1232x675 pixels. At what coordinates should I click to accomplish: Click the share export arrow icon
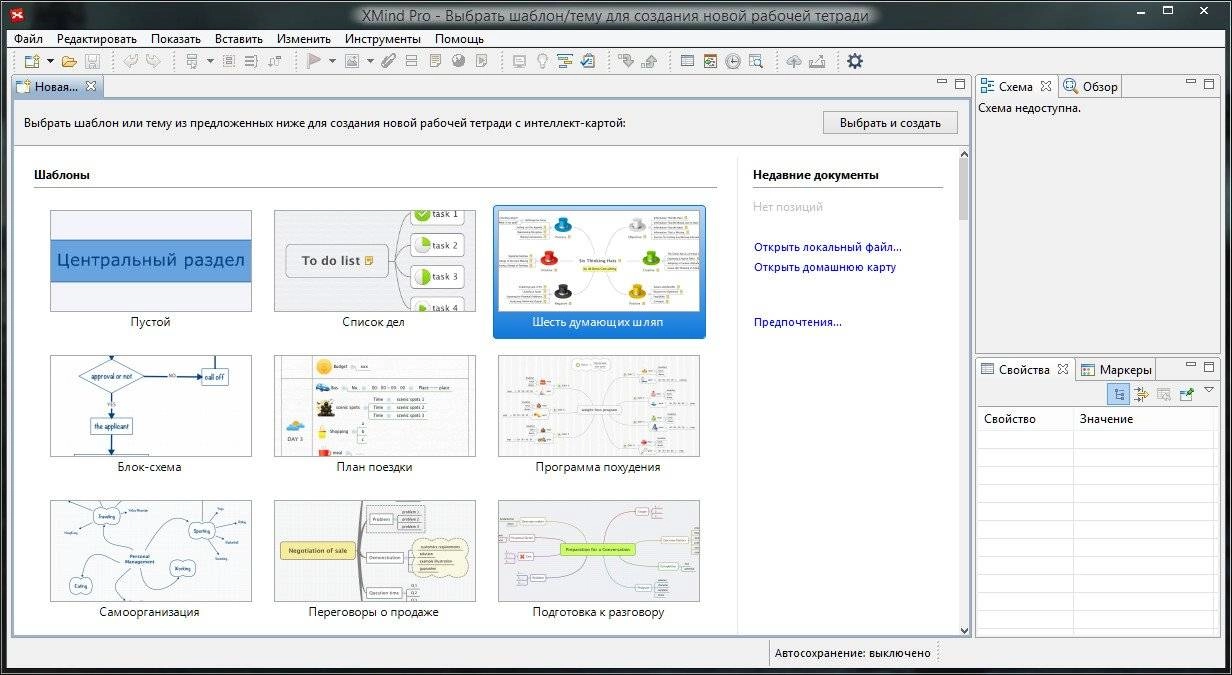coord(817,61)
